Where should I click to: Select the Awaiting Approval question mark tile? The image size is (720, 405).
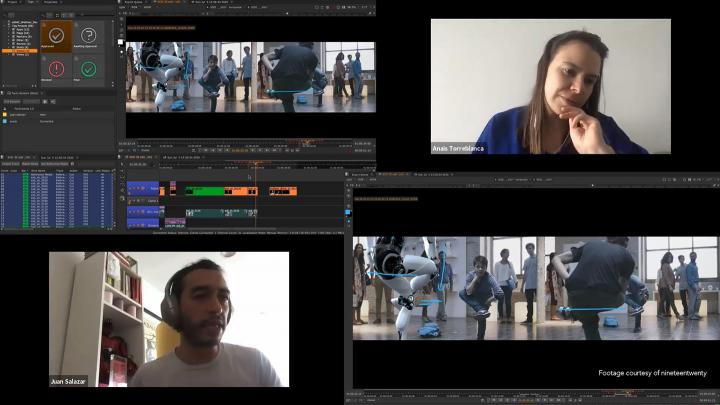[x=88, y=39]
